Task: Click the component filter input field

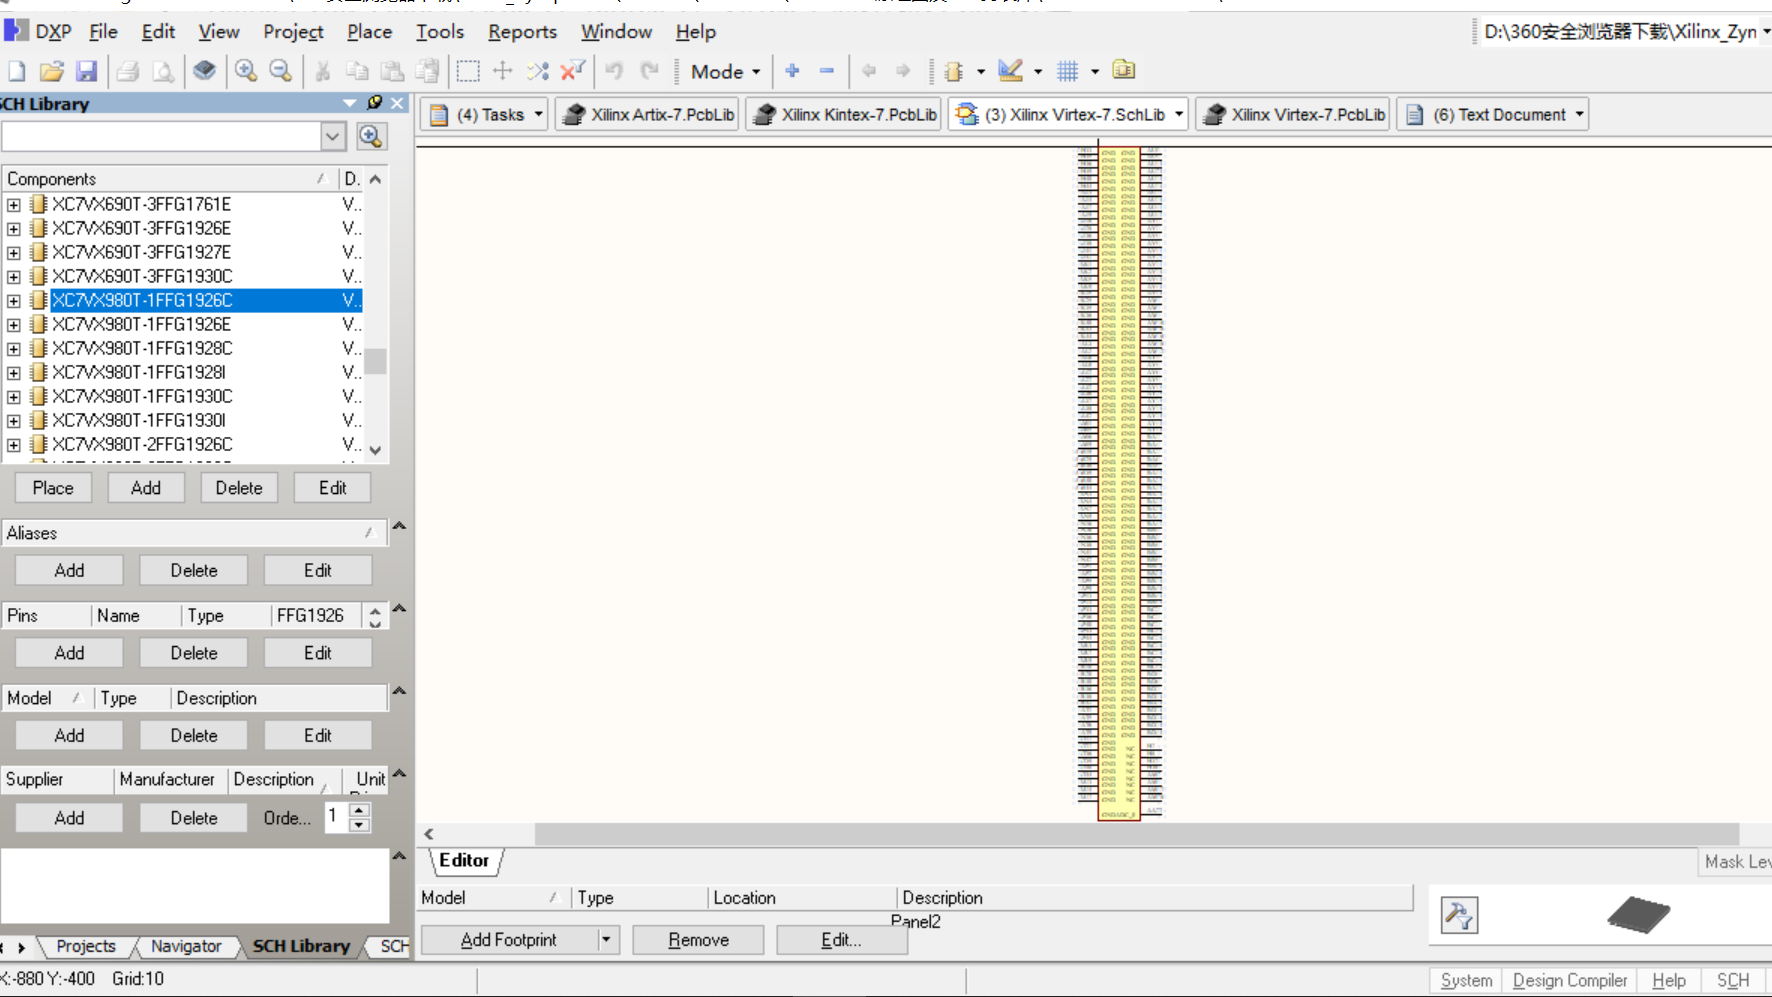Action: tap(161, 136)
